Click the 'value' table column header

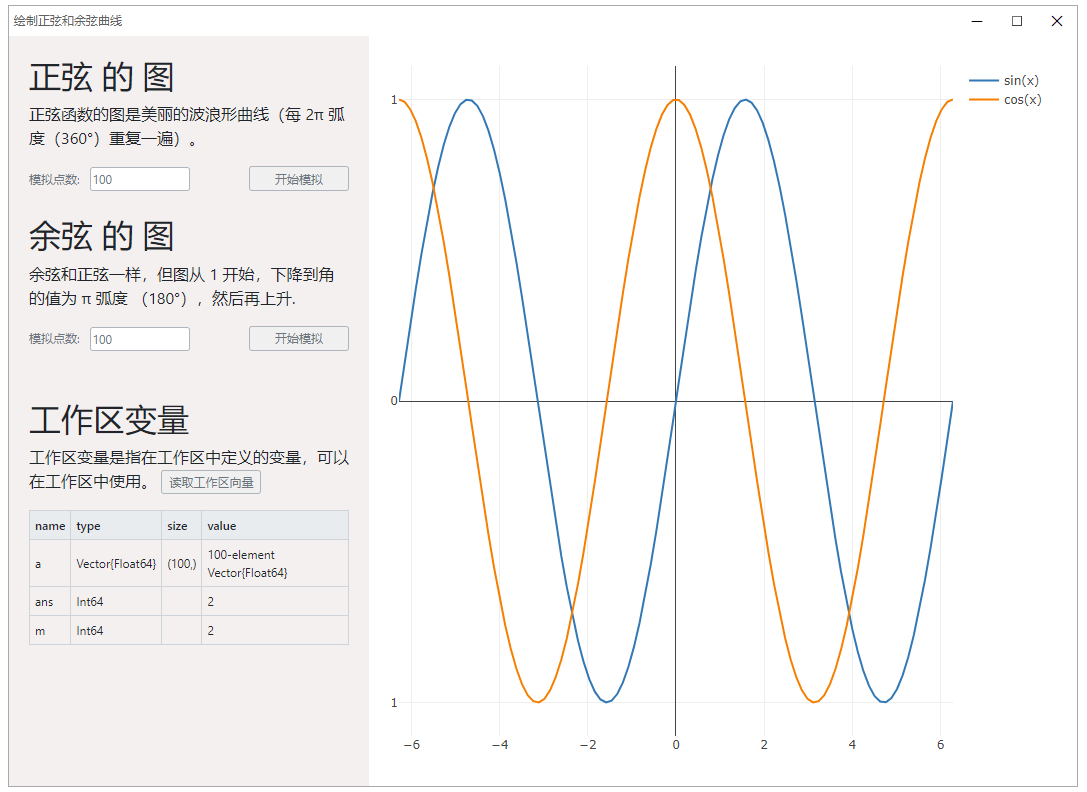tap(275, 526)
